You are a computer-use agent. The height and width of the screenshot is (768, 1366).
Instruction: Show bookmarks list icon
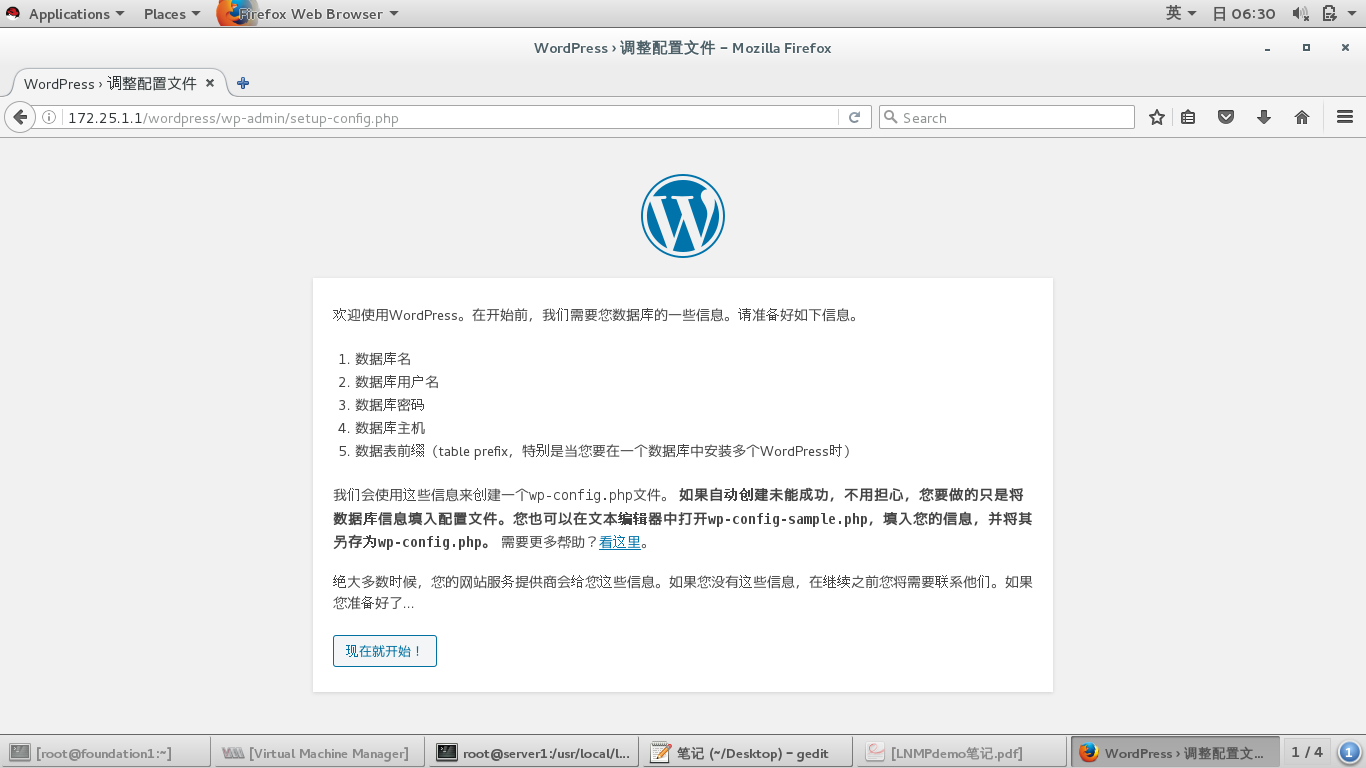point(1188,117)
